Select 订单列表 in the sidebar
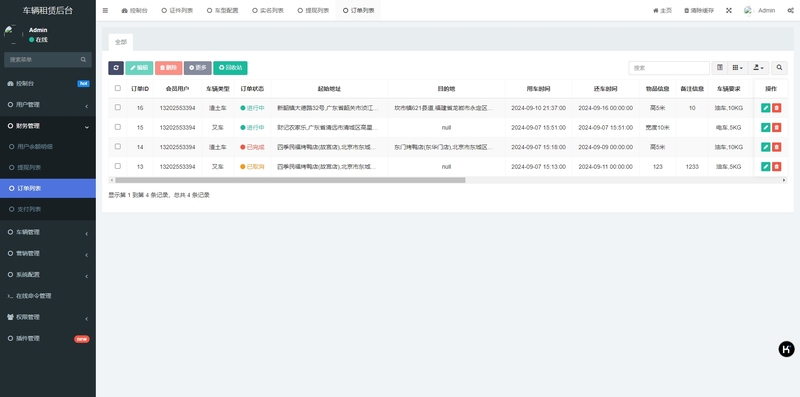Viewport: 800px width, 397px height. [x=48, y=188]
